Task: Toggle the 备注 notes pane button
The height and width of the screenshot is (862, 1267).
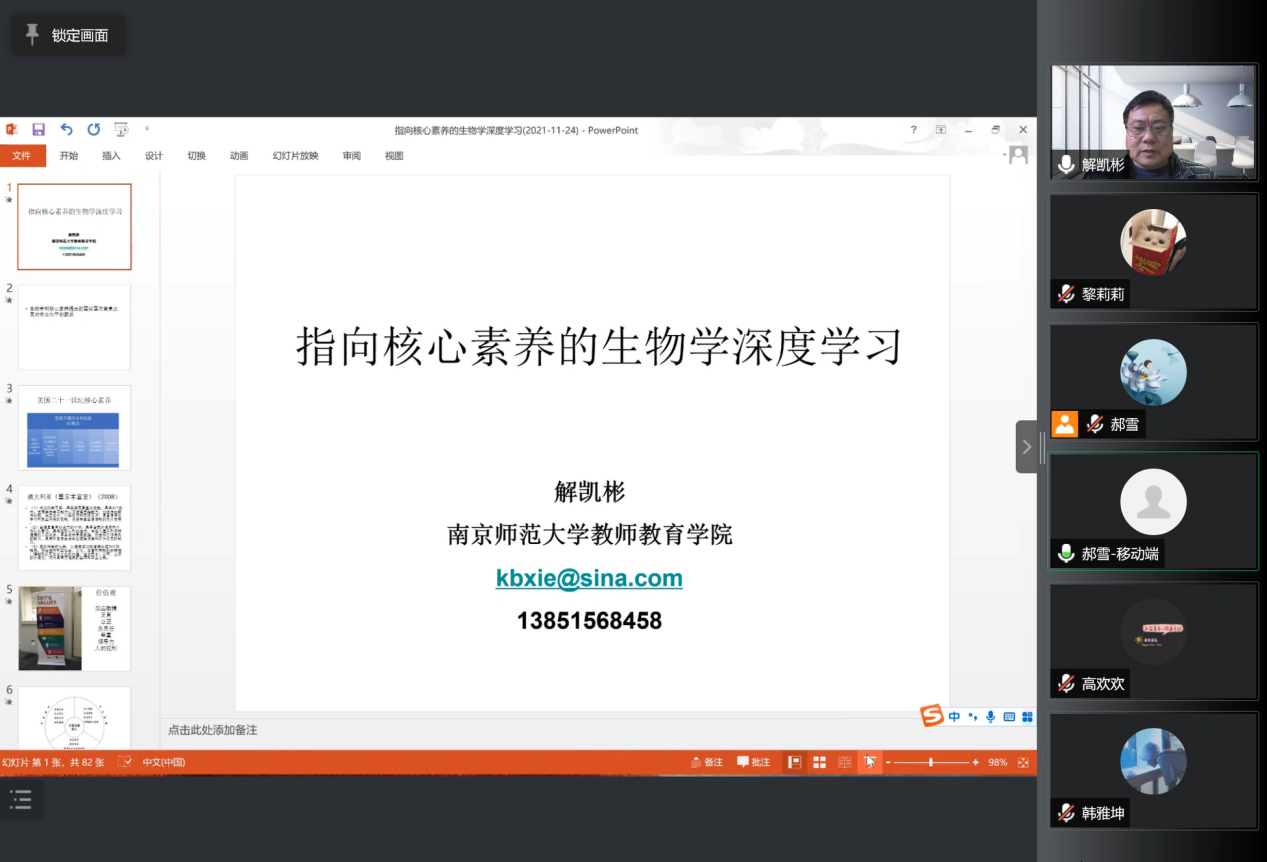Action: pyautogui.click(x=706, y=762)
